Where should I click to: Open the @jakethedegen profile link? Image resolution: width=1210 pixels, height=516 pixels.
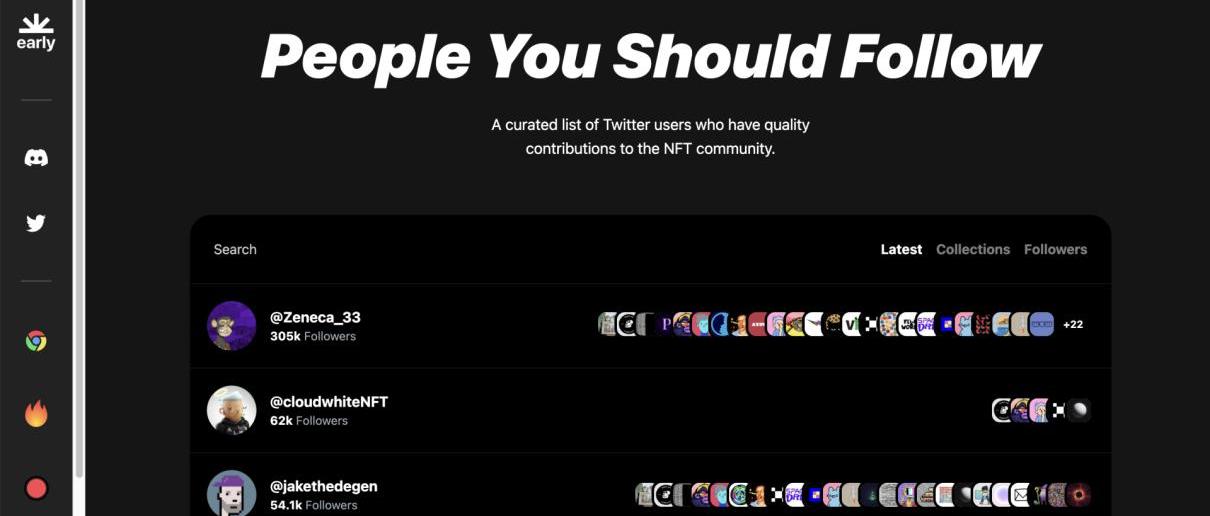(x=323, y=486)
